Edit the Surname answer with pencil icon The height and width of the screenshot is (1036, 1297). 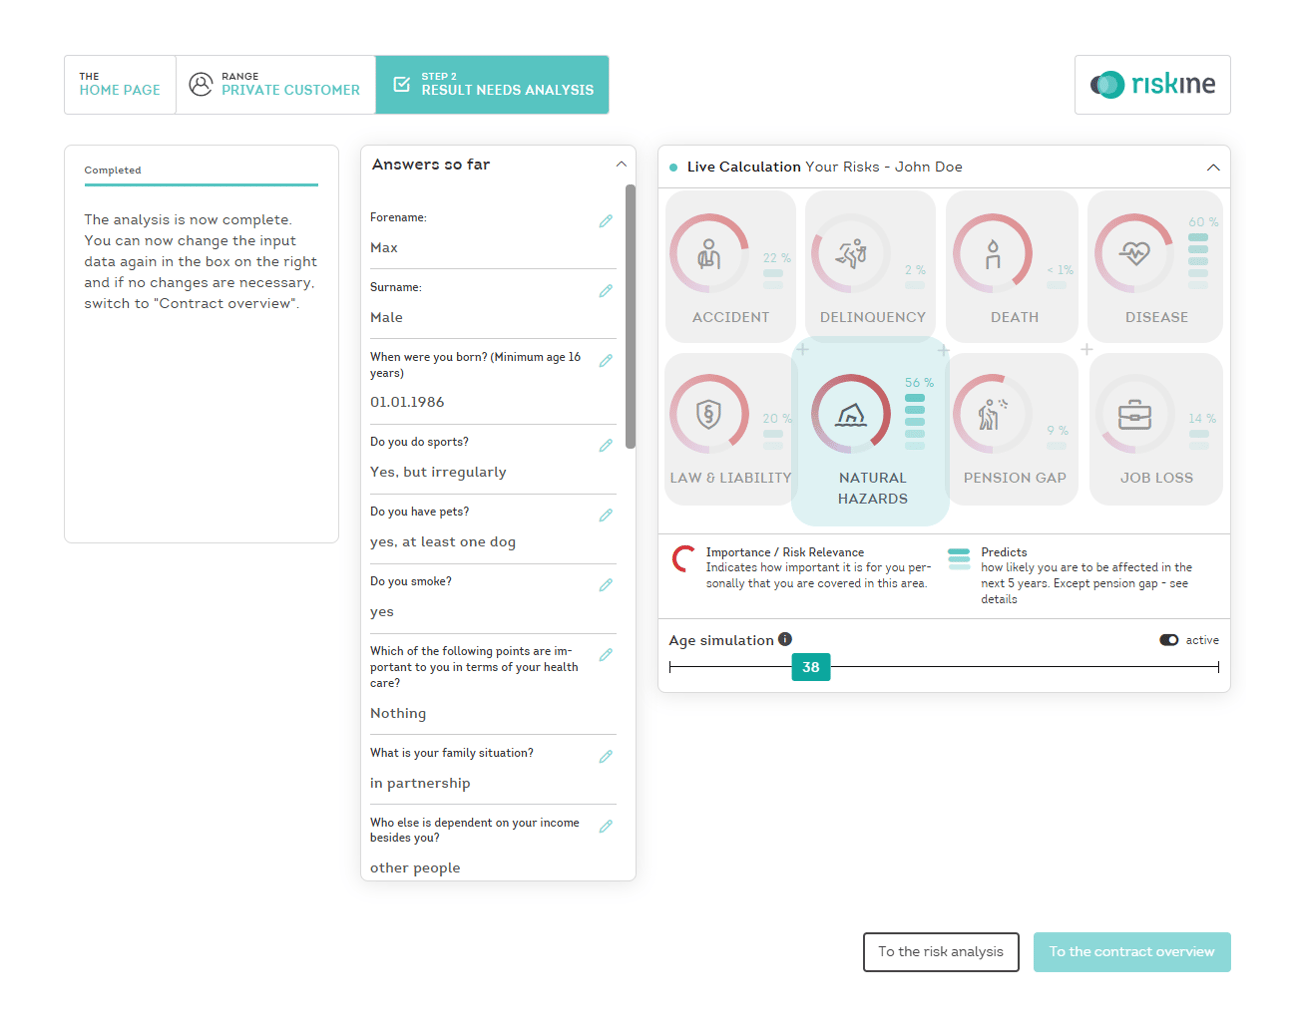[x=606, y=291]
